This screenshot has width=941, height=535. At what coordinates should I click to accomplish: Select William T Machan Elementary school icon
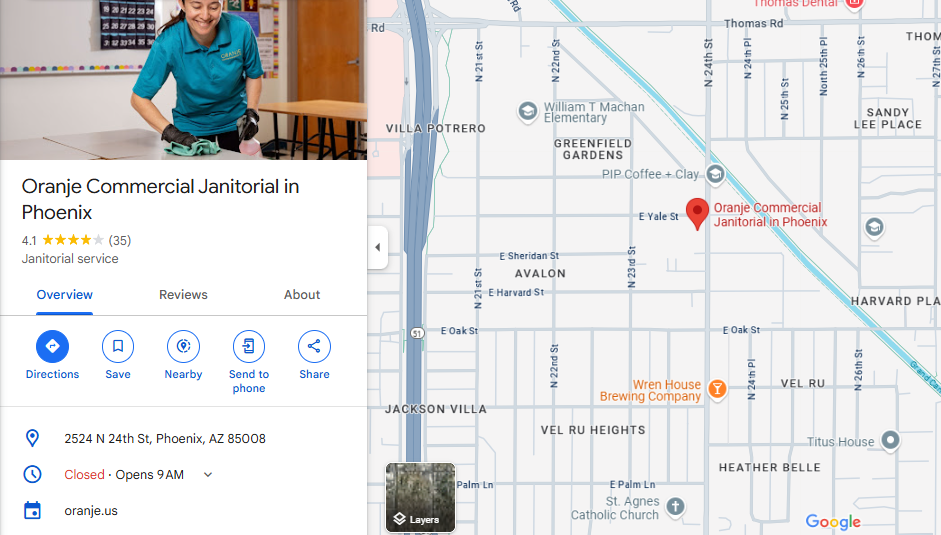tap(528, 112)
